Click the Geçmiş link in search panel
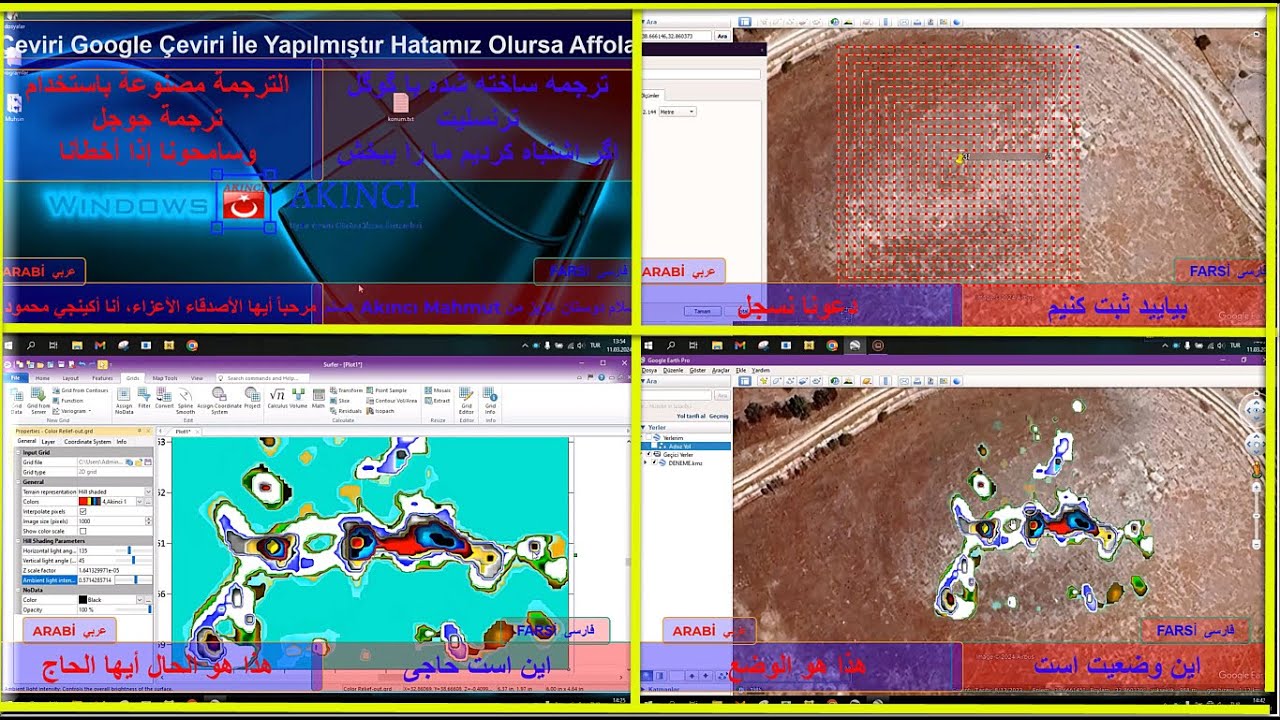The height and width of the screenshot is (720, 1280). pyautogui.click(x=718, y=416)
